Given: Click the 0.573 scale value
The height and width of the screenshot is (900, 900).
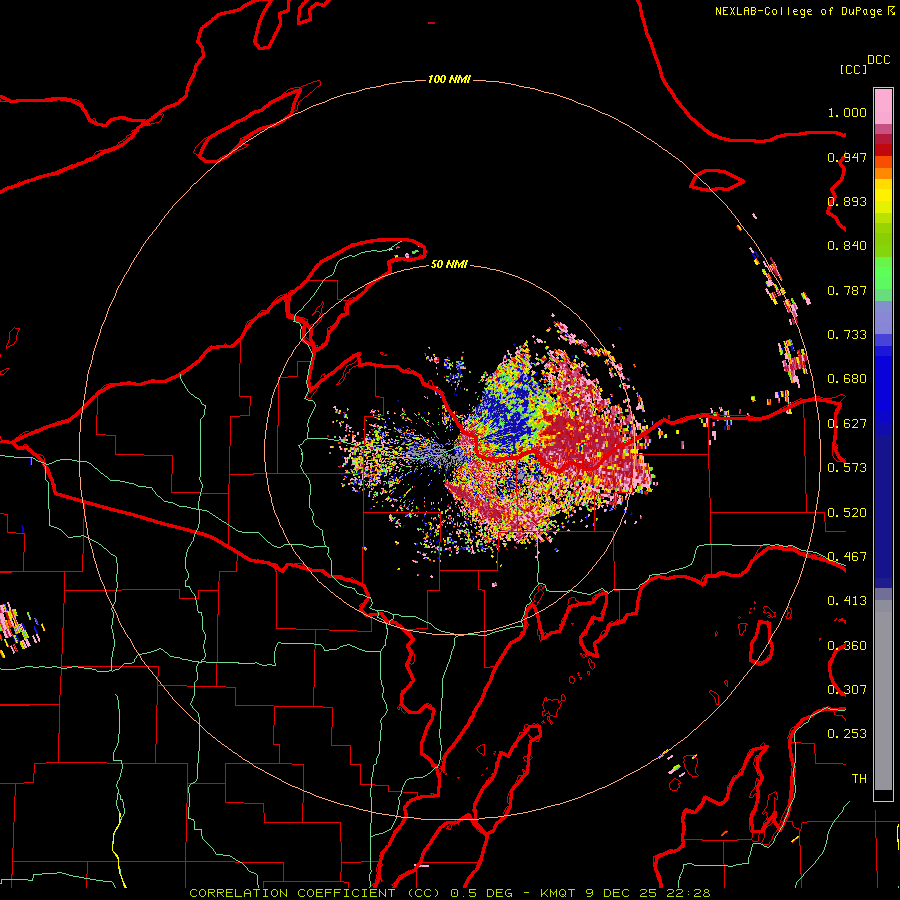Looking at the screenshot, I should tap(847, 468).
